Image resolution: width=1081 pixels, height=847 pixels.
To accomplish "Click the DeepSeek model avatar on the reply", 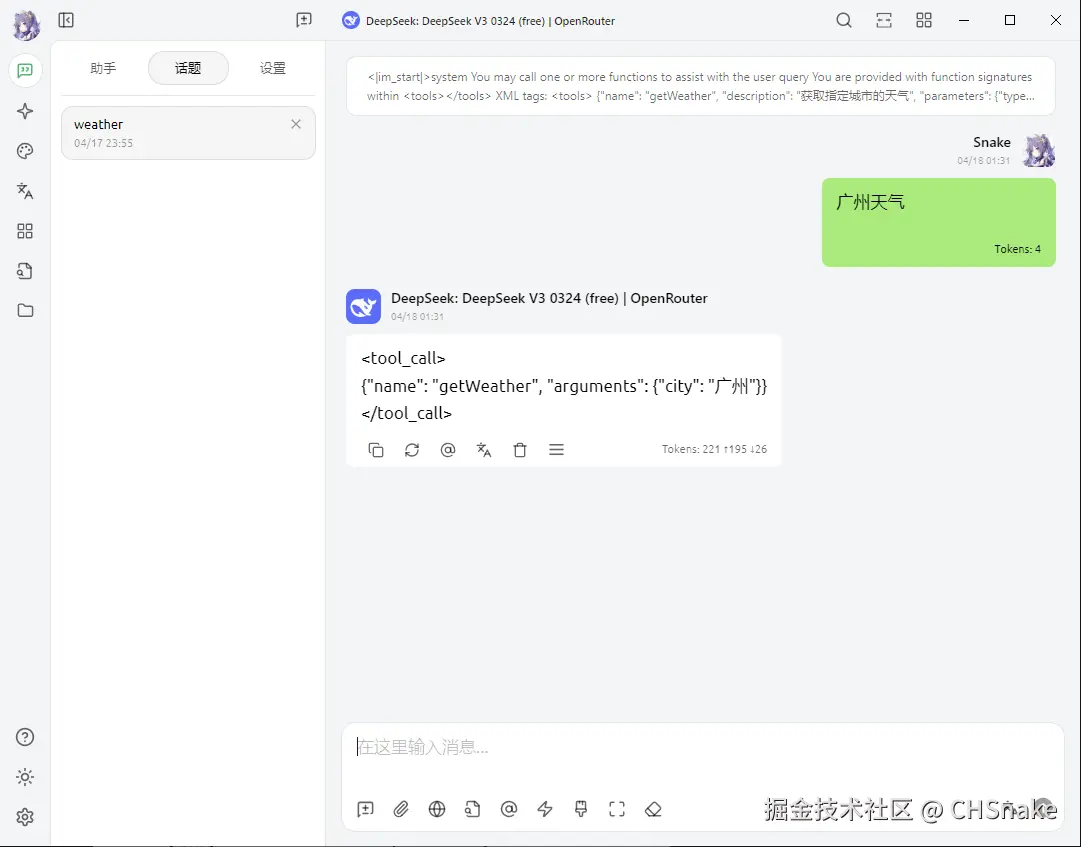I will 363,307.
